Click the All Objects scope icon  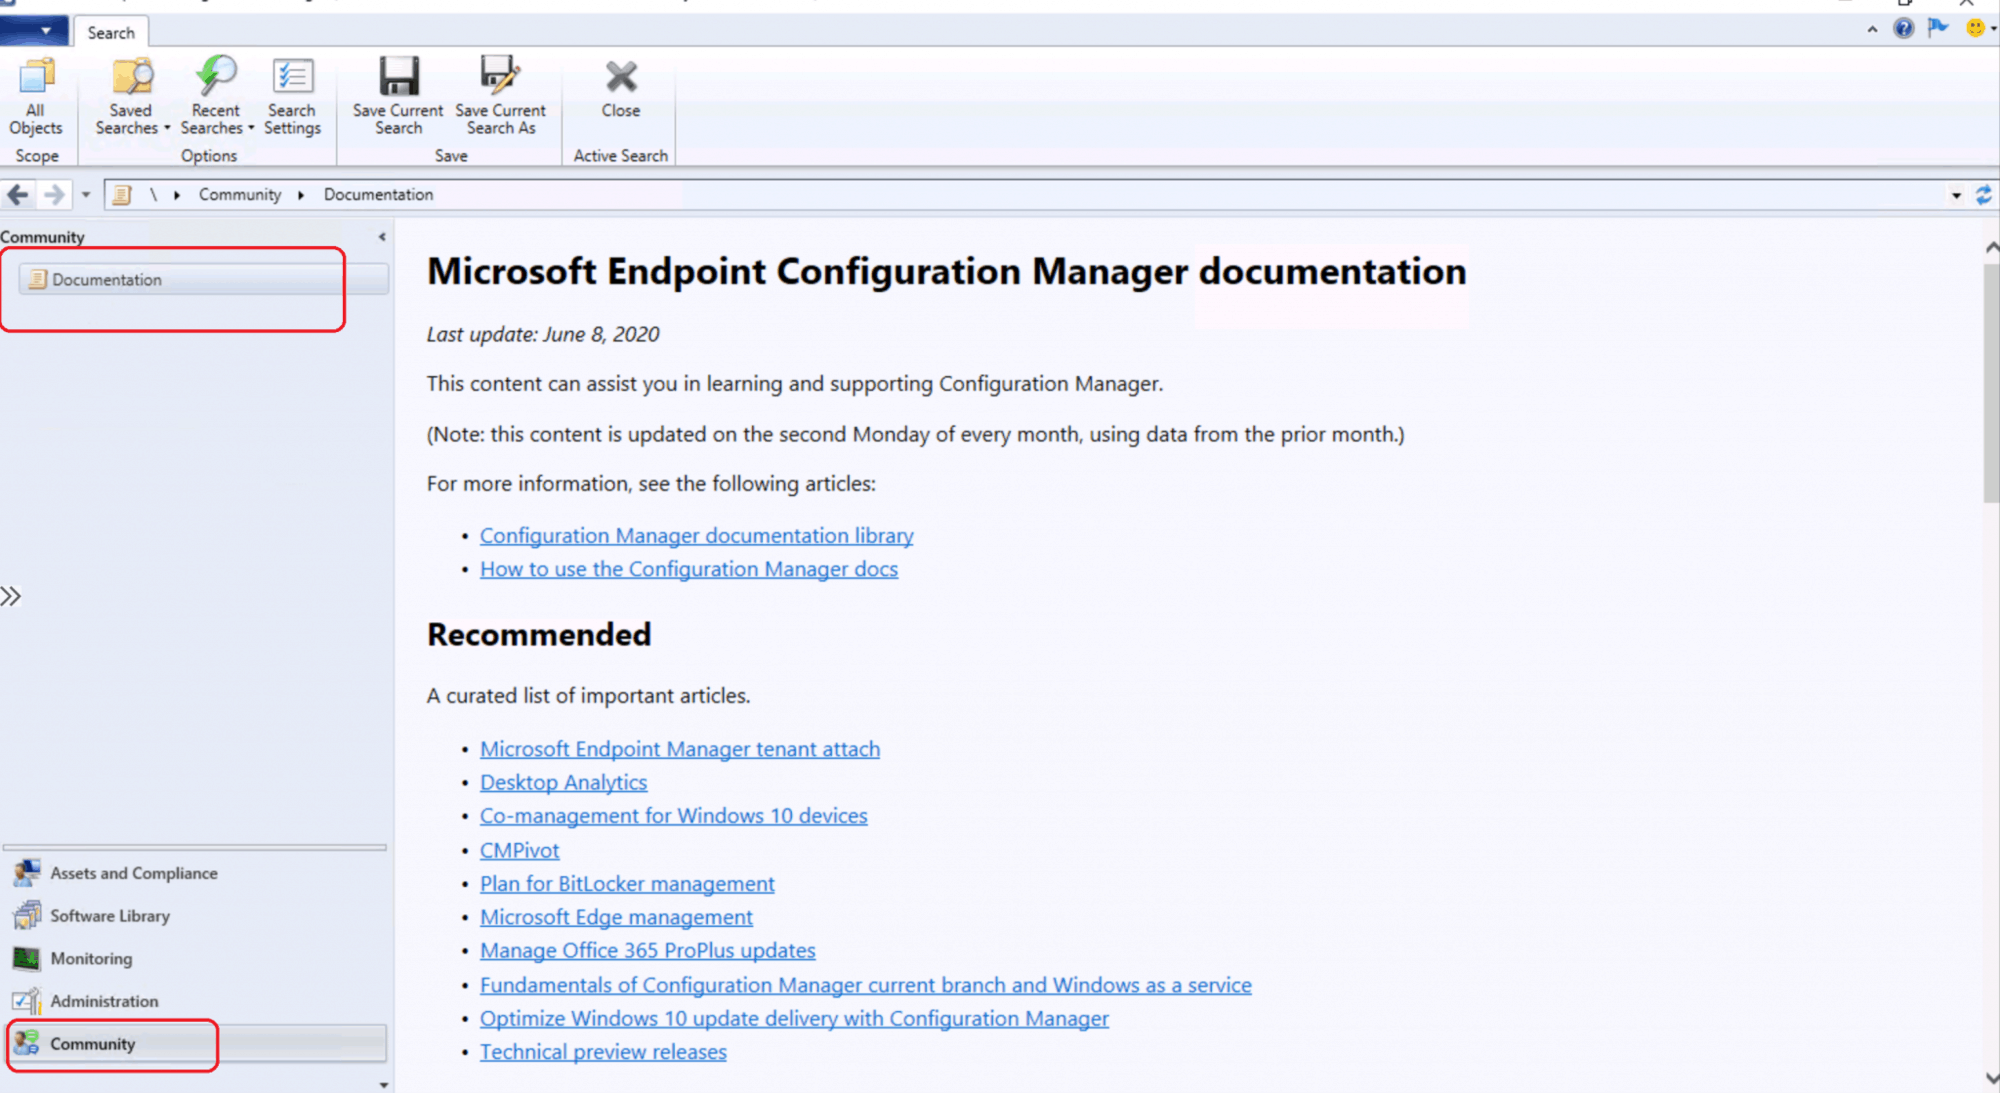(36, 96)
